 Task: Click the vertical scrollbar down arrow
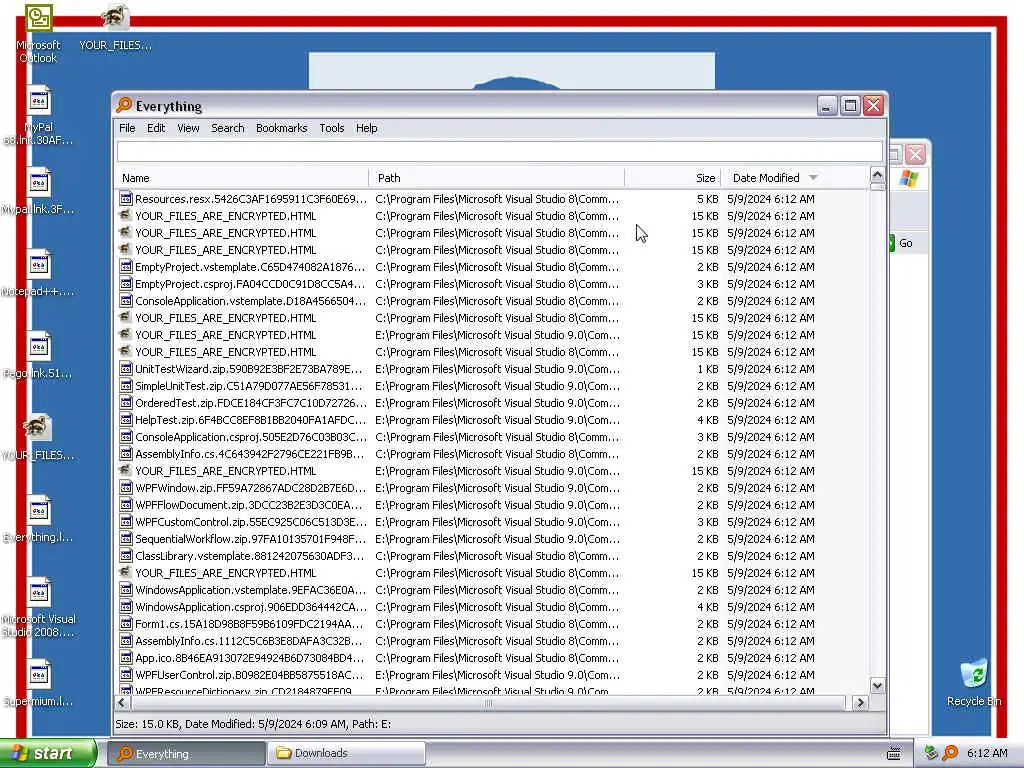(x=877, y=686)
